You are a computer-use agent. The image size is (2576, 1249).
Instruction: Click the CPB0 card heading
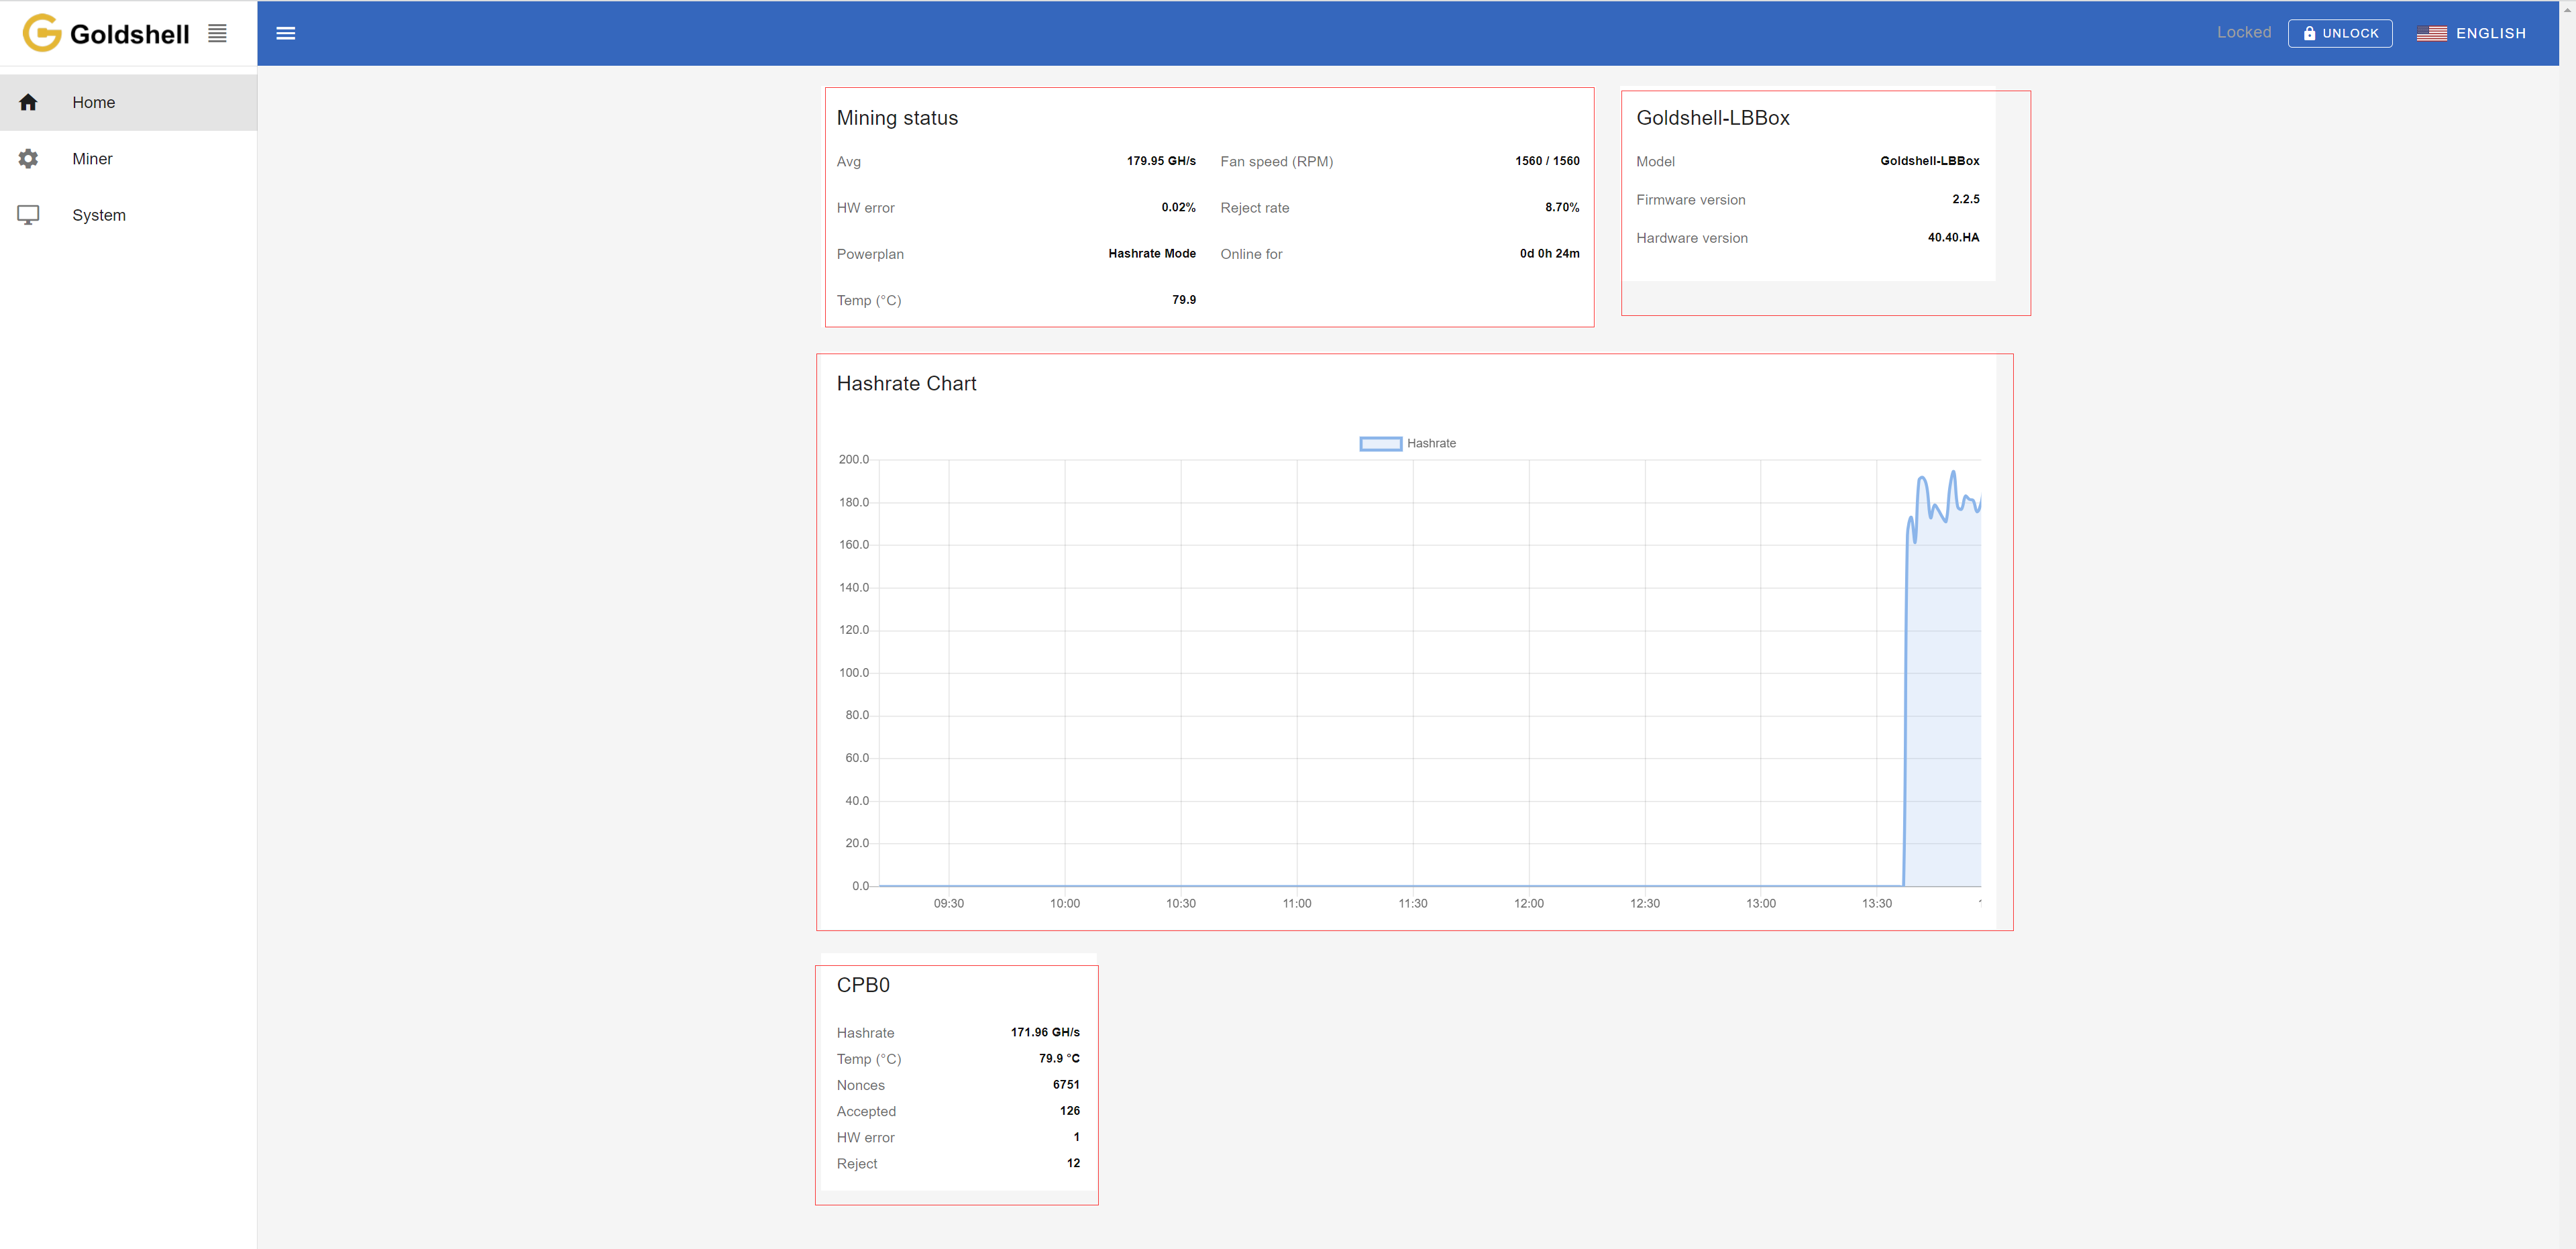tap(863, 986)
